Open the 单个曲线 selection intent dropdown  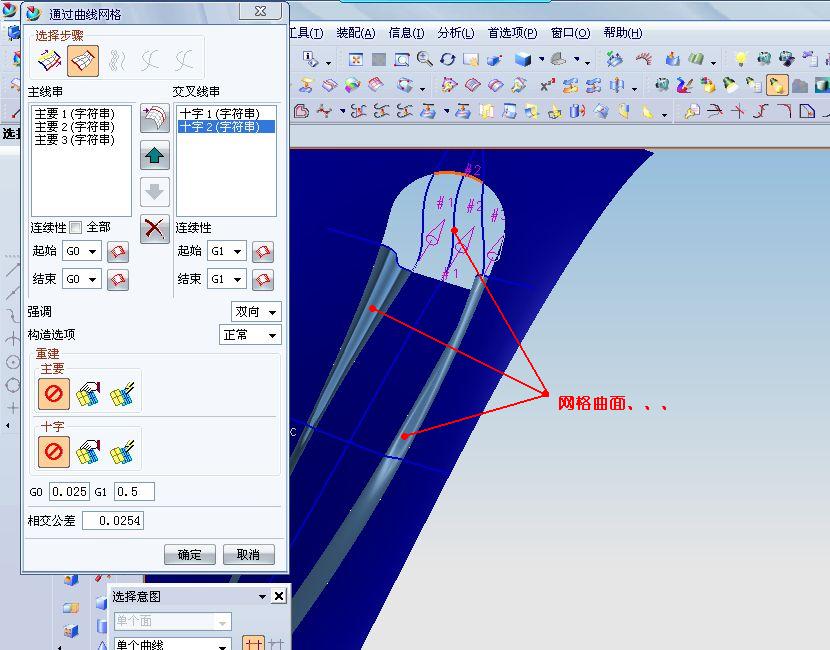coord(173,644)
